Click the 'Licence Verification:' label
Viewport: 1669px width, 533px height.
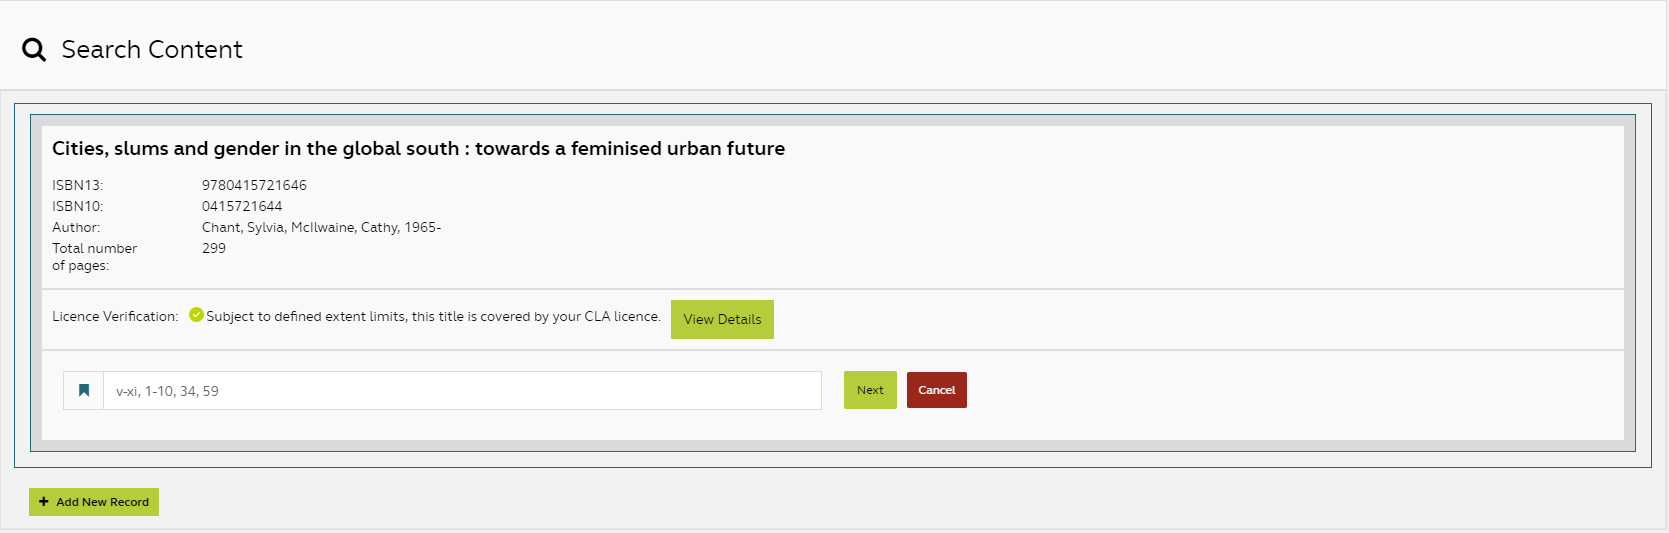tap(115, 316)
